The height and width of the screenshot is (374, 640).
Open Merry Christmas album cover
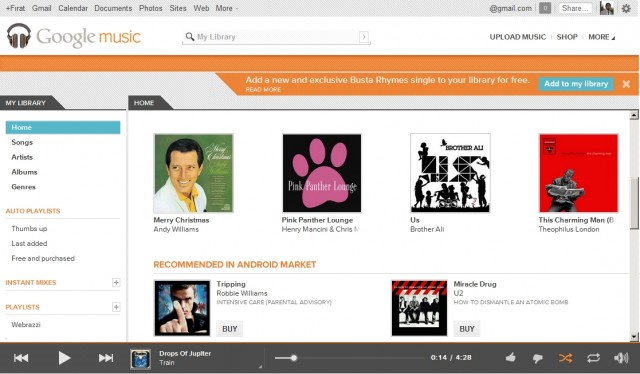pos(193,173)
